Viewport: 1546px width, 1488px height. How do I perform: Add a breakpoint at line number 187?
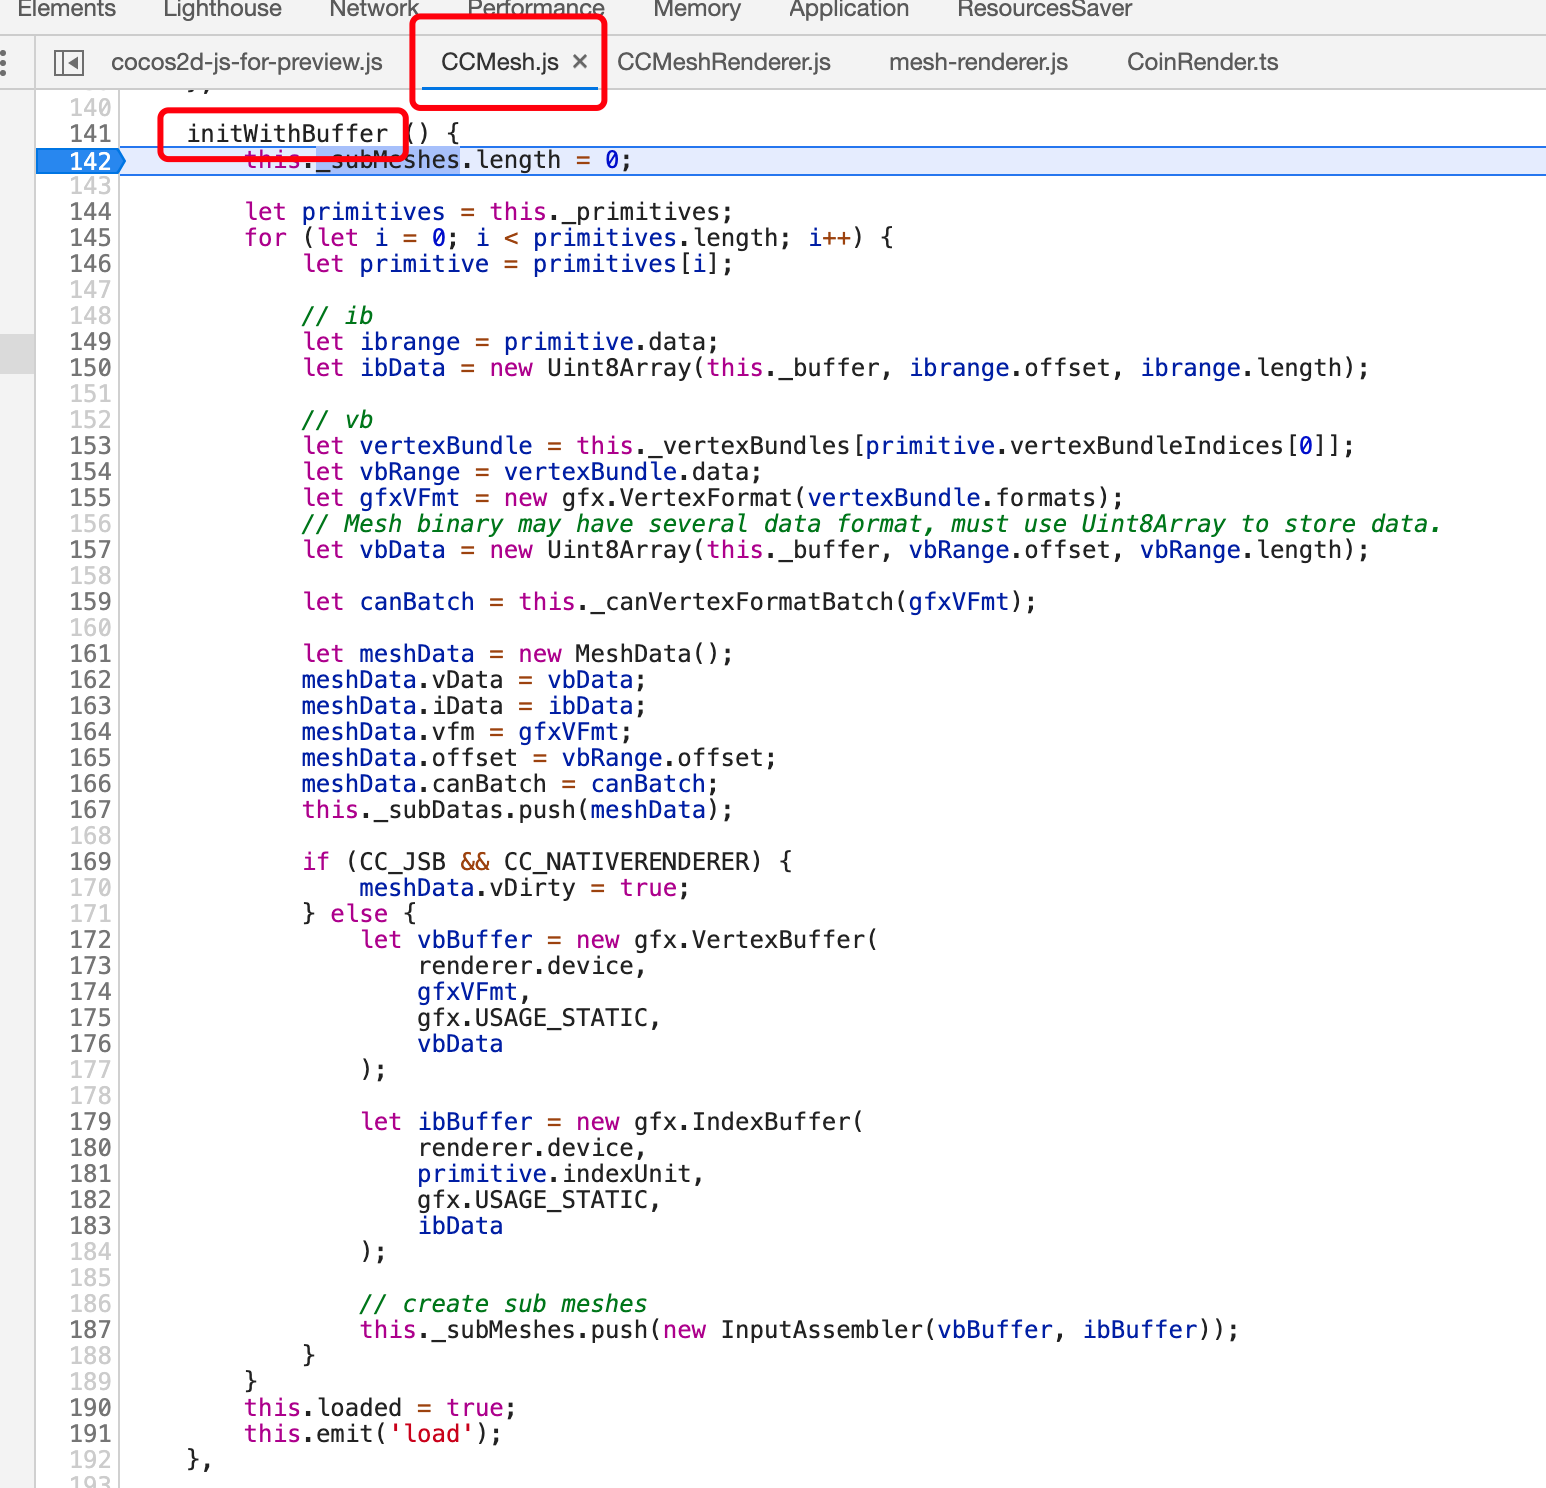90,1330
